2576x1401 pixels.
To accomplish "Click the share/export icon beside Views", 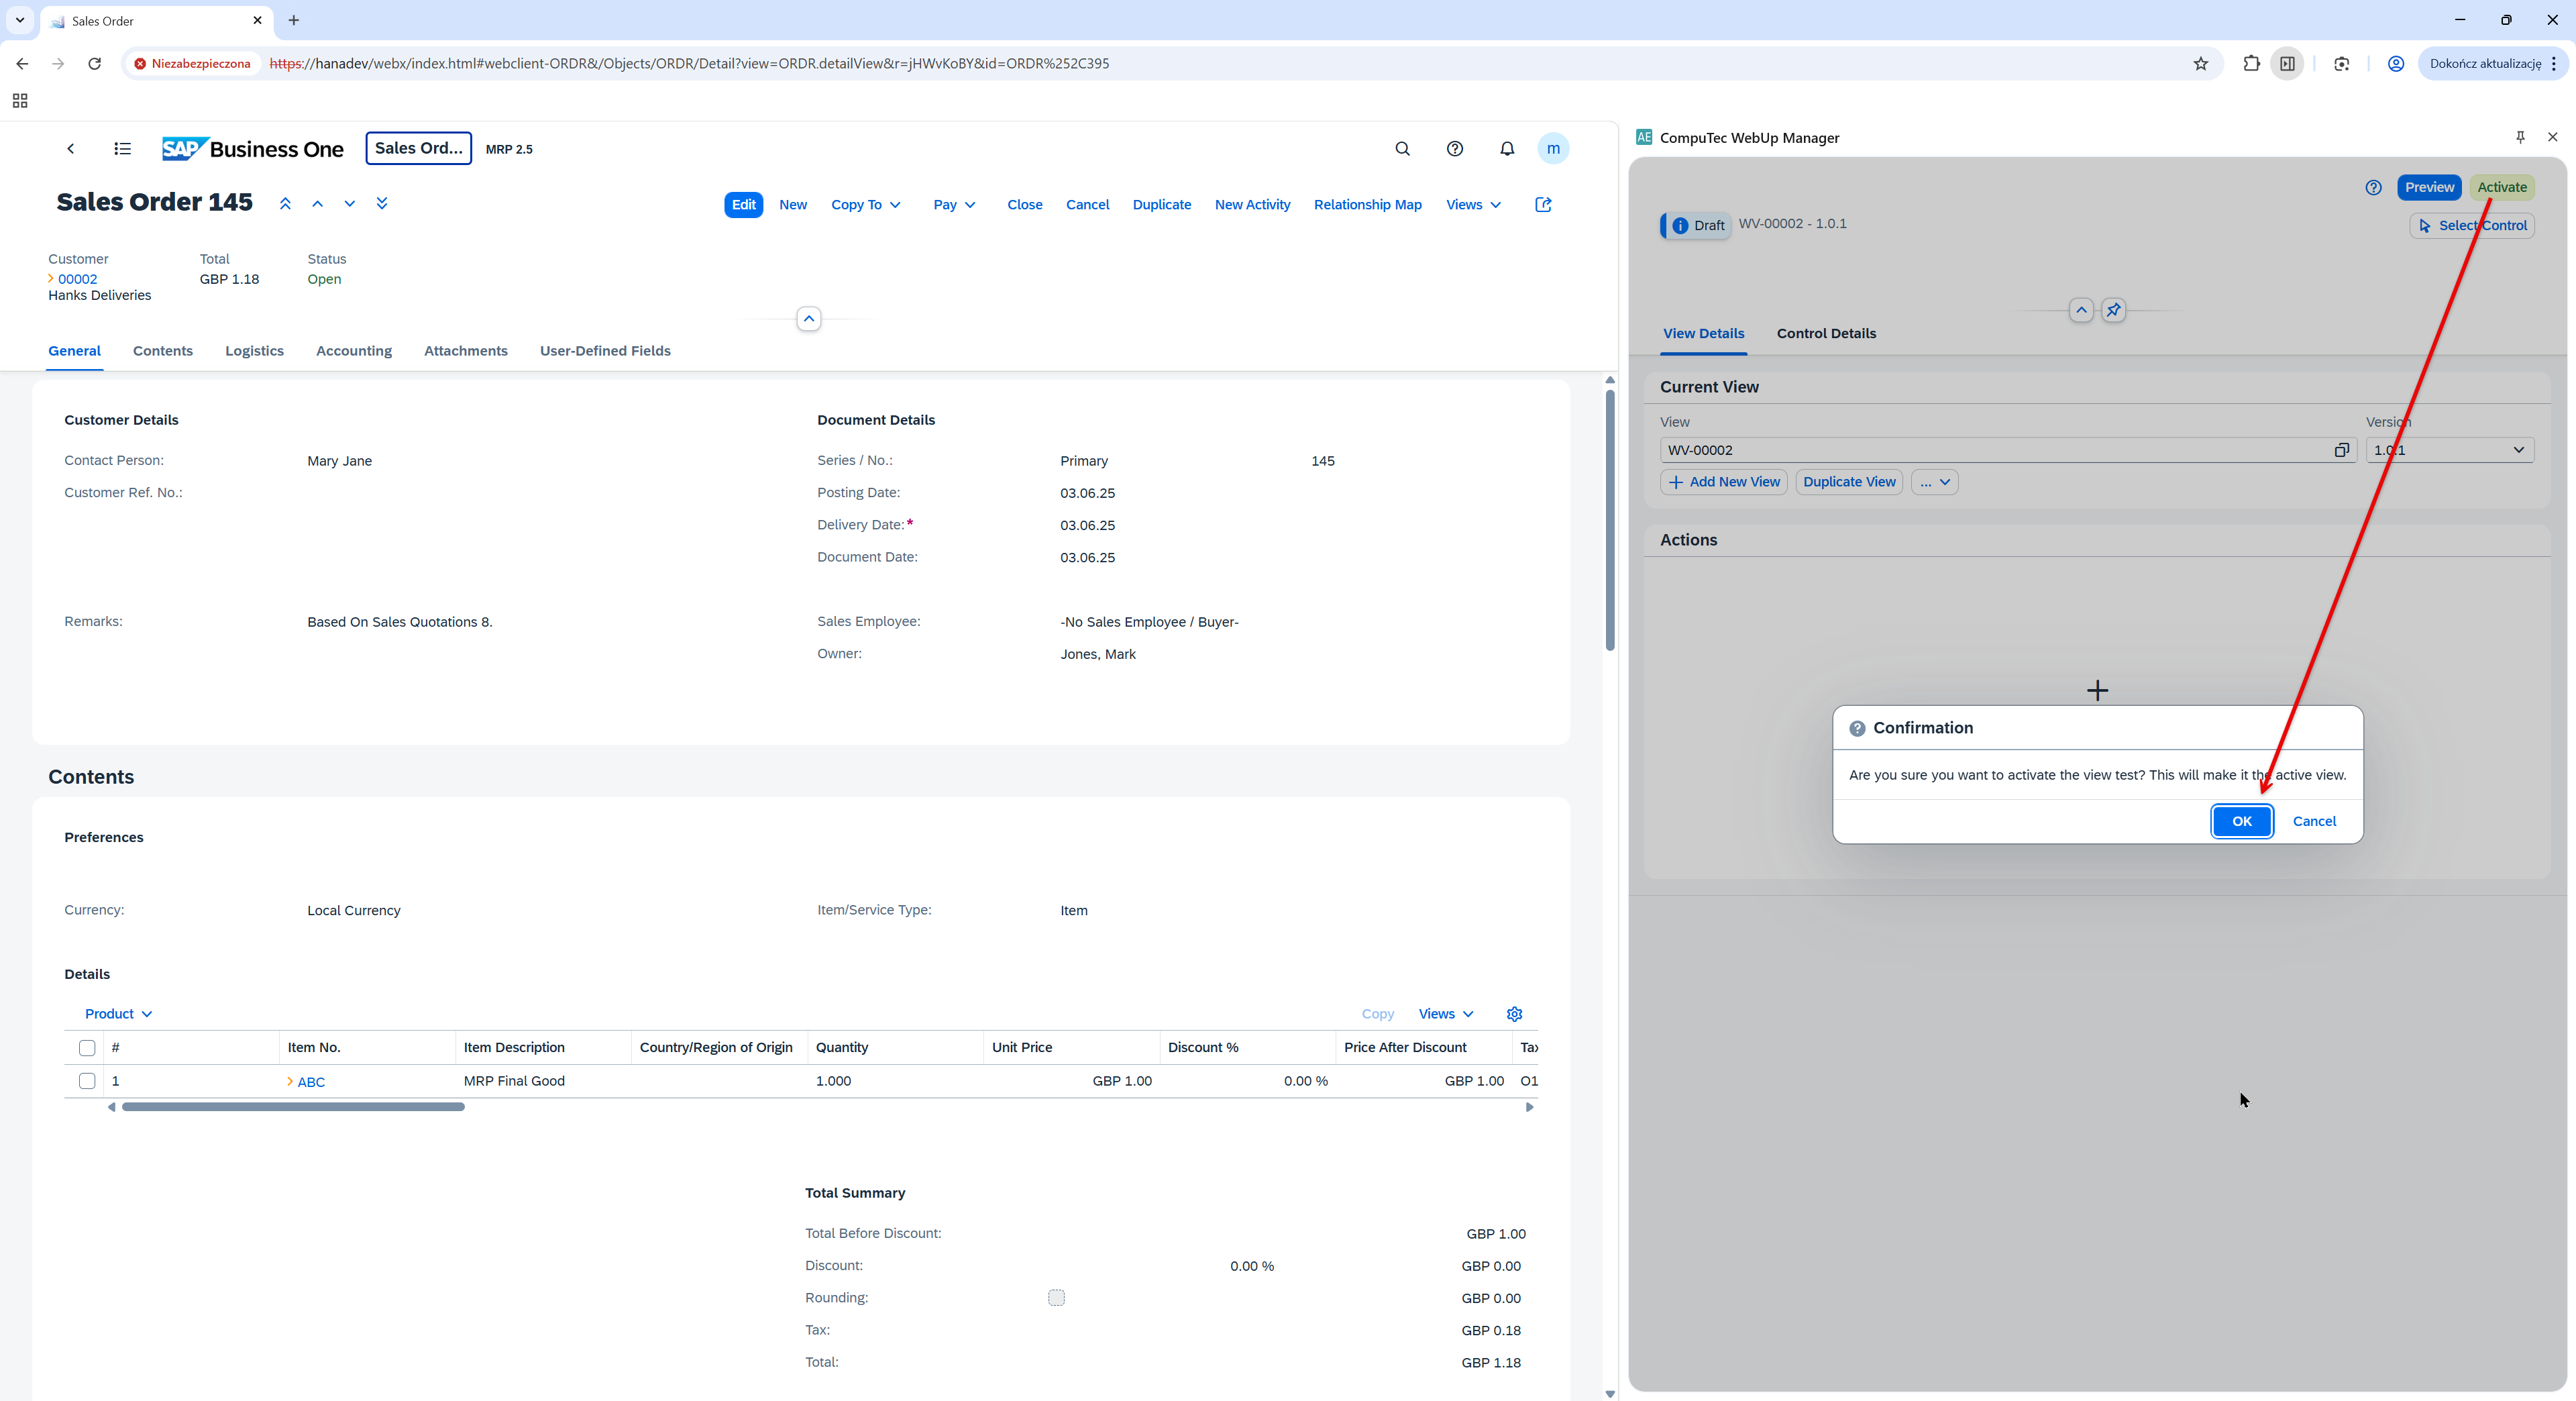I will coord(1543,204).
